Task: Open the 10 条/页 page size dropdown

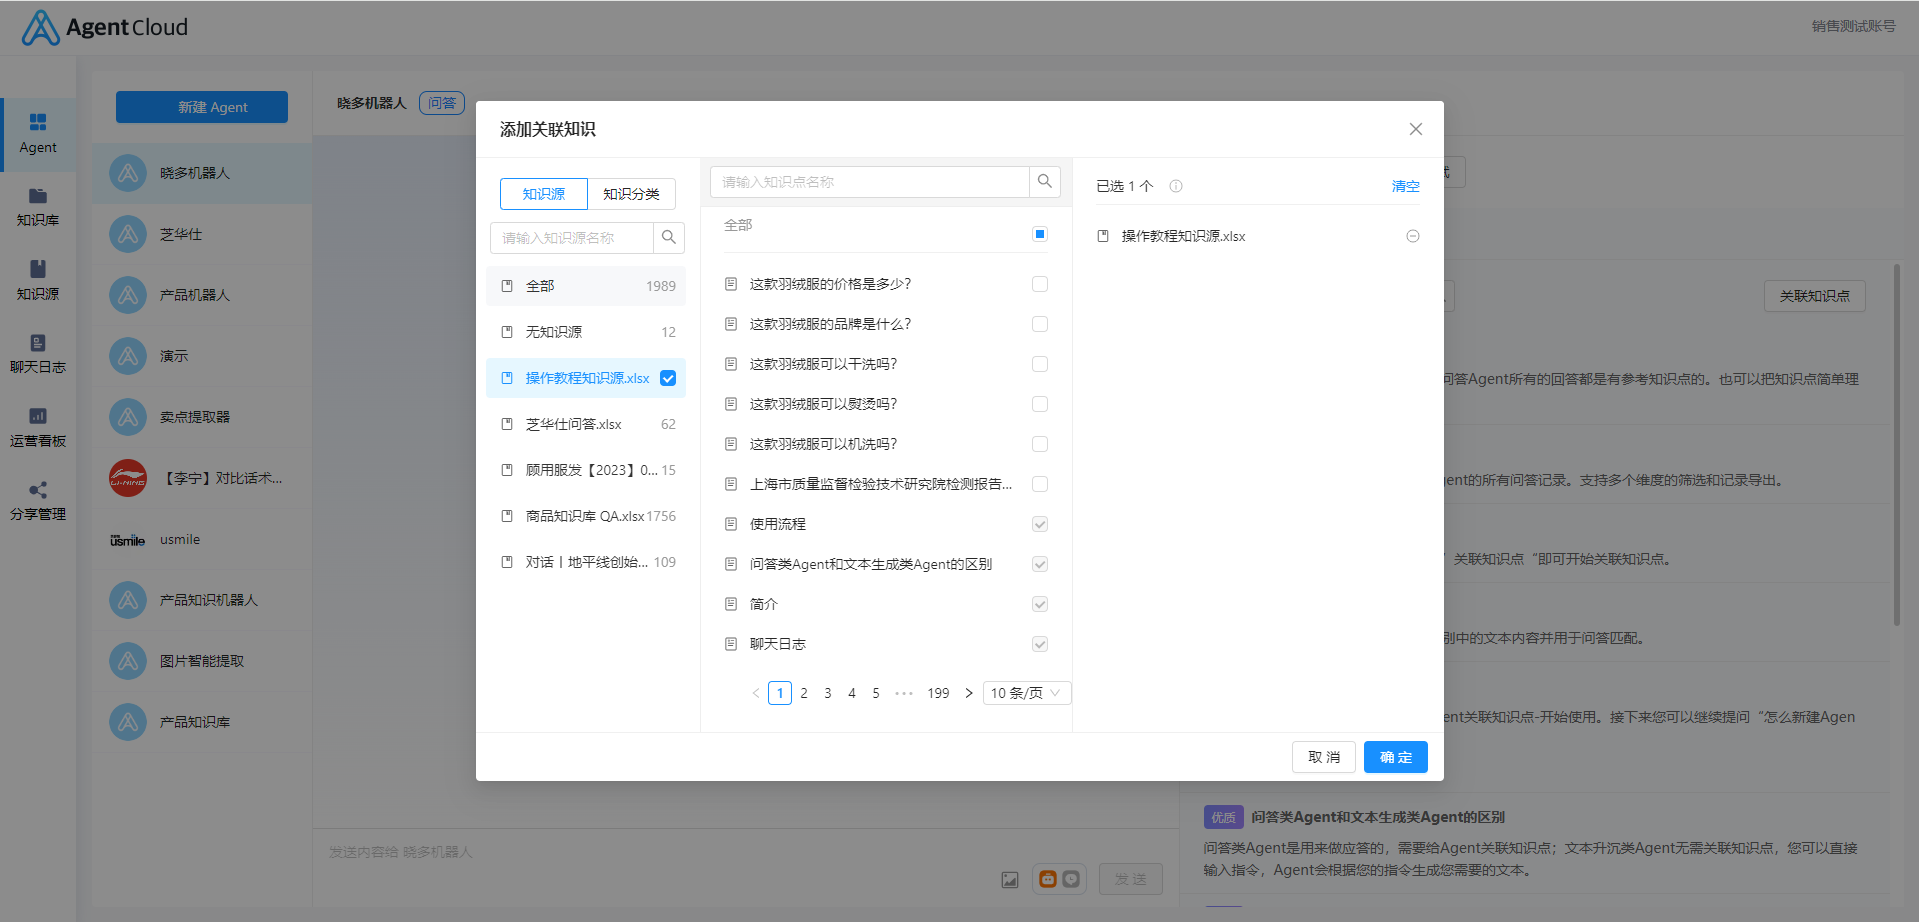Action: pos(1027,693)
